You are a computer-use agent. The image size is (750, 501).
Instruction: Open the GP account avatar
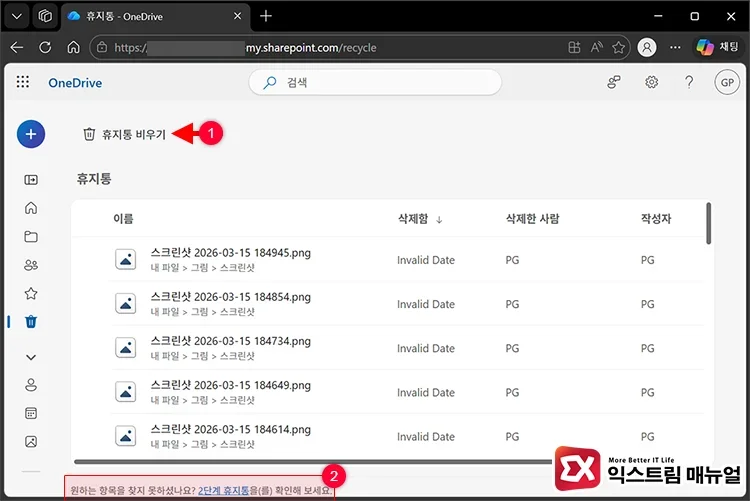727,82
